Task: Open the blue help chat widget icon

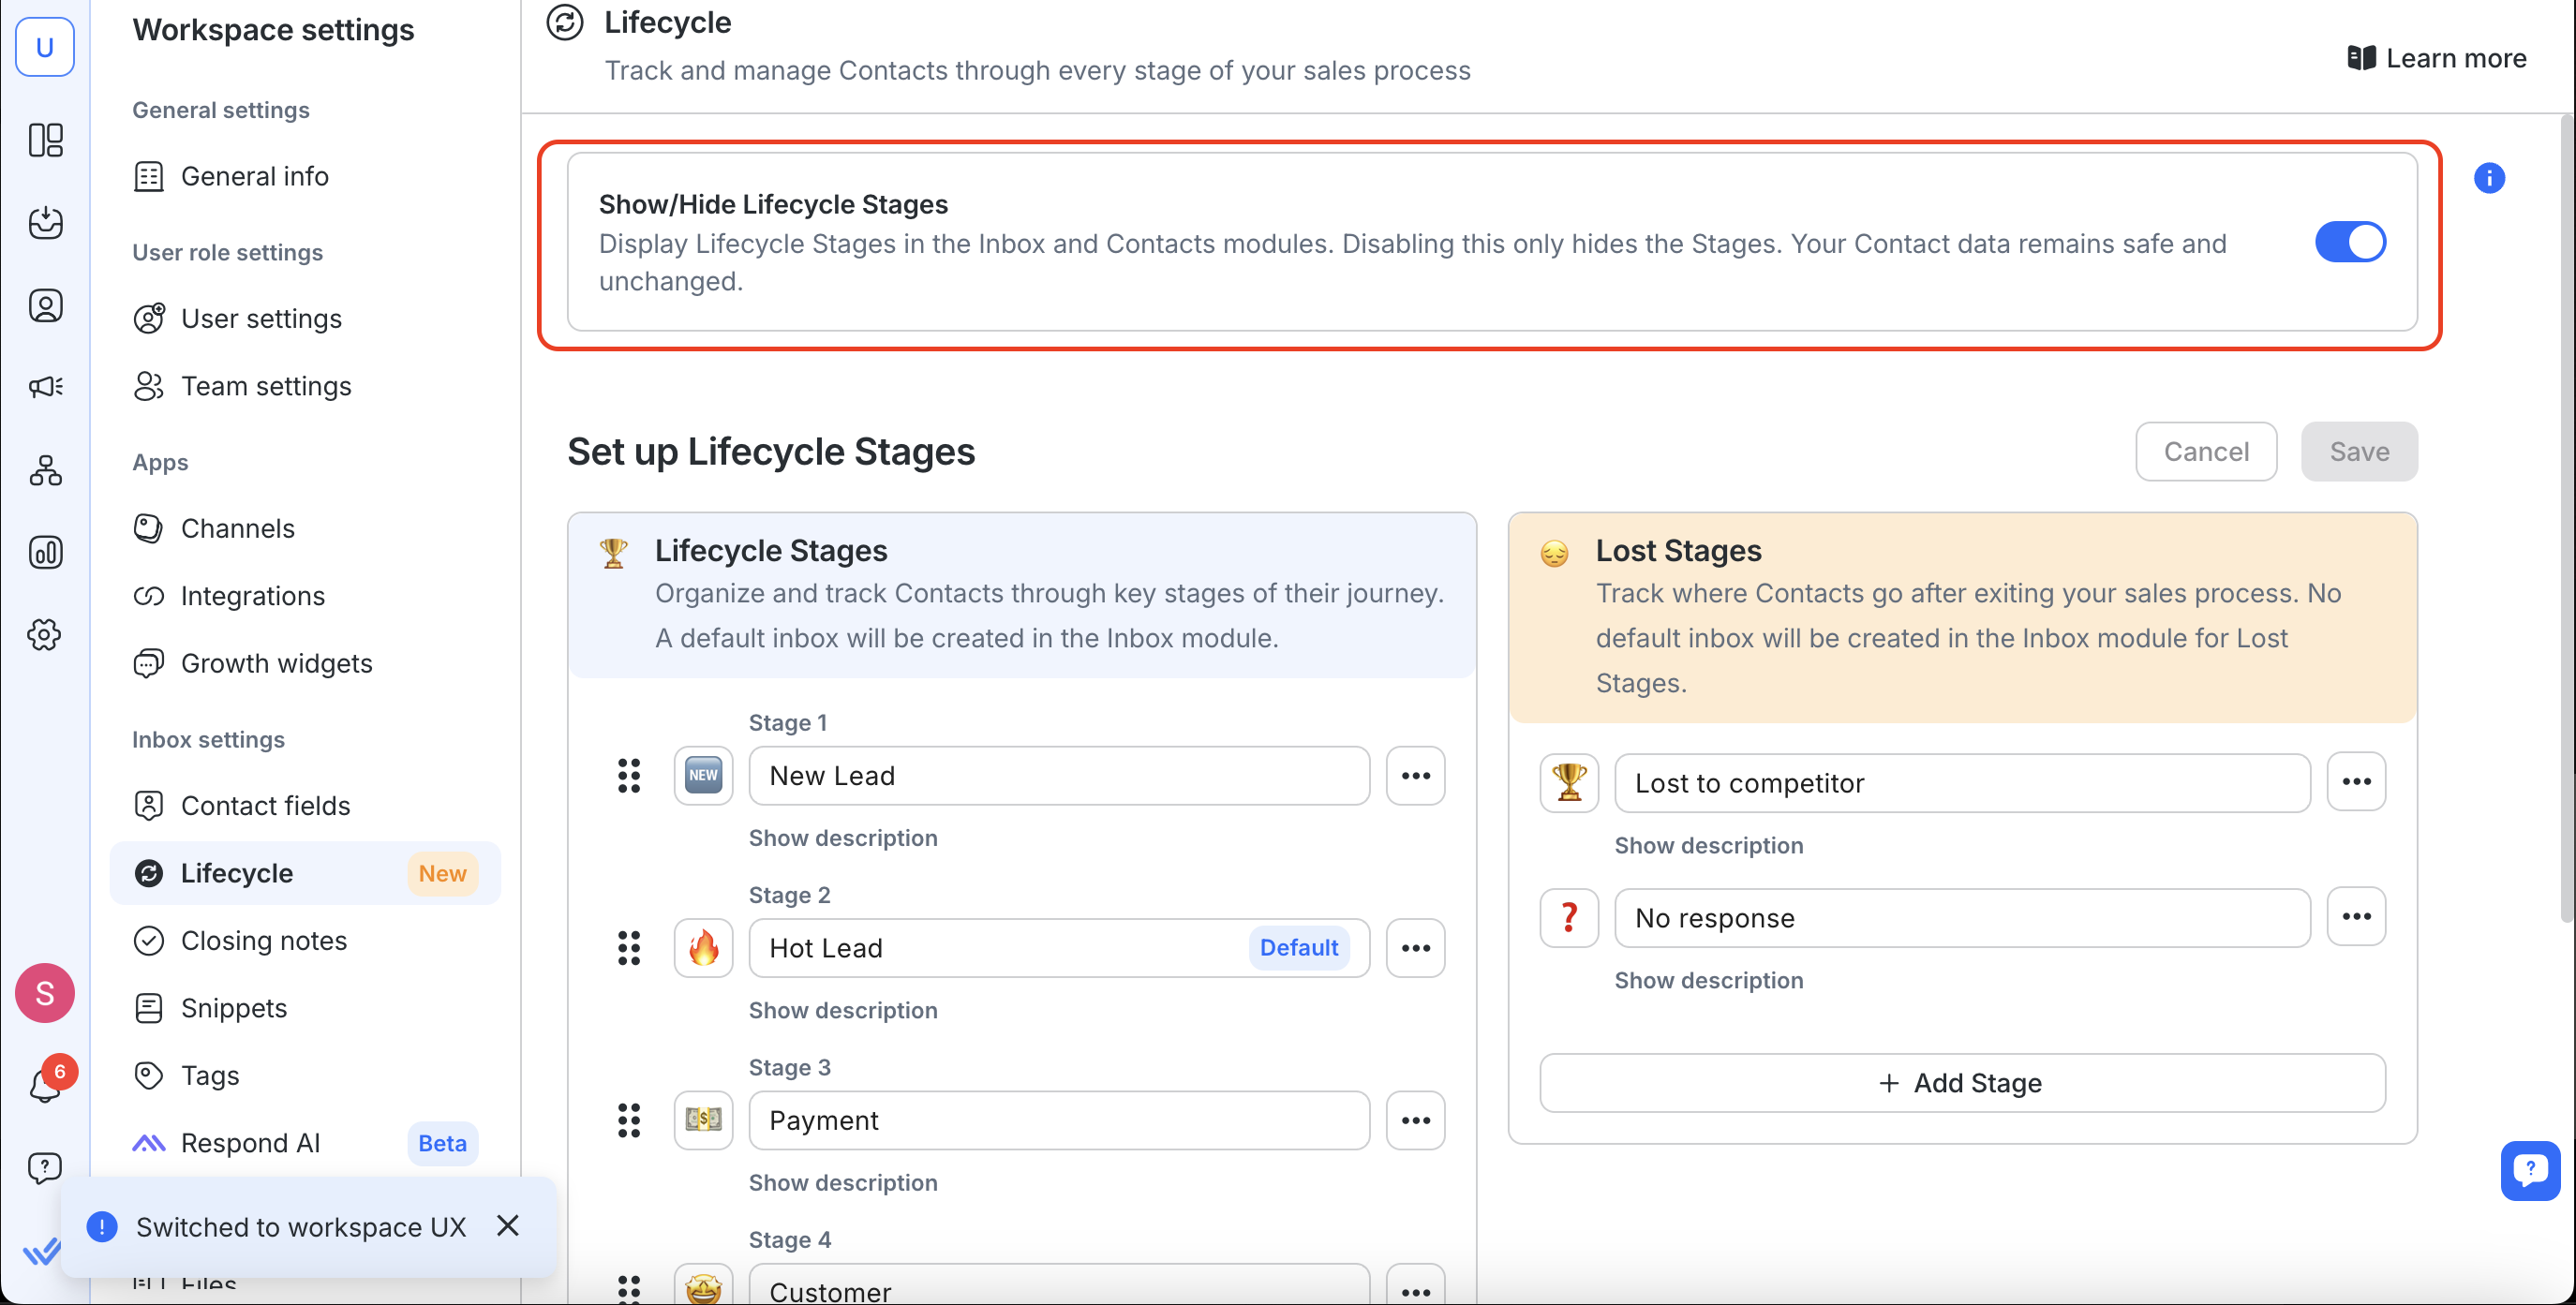Action: click(2530, 1169)
